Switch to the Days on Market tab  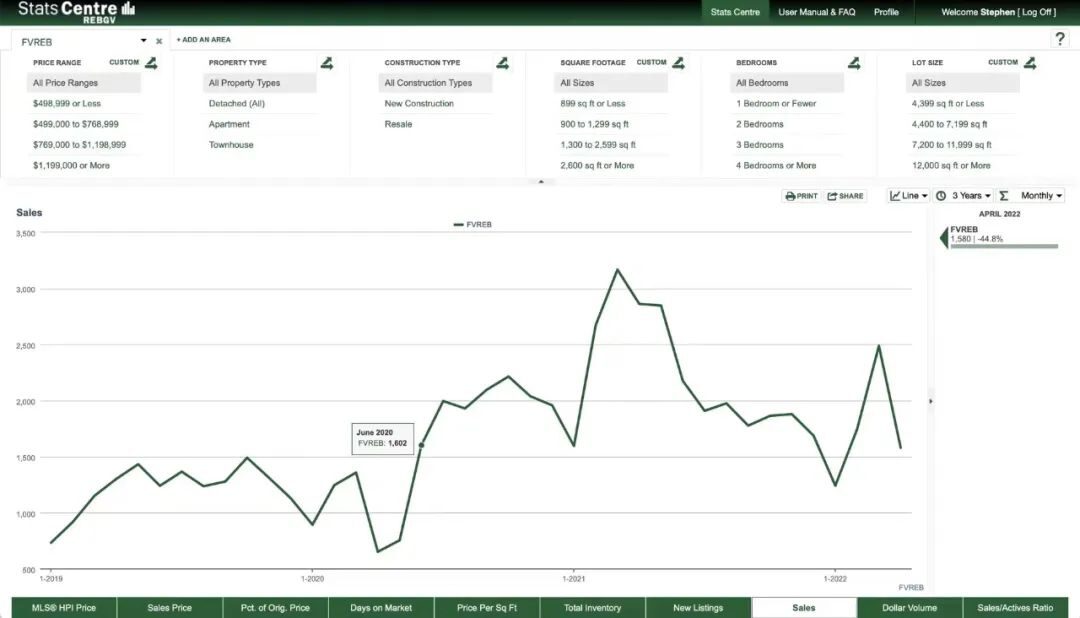[x=381, y=608]
